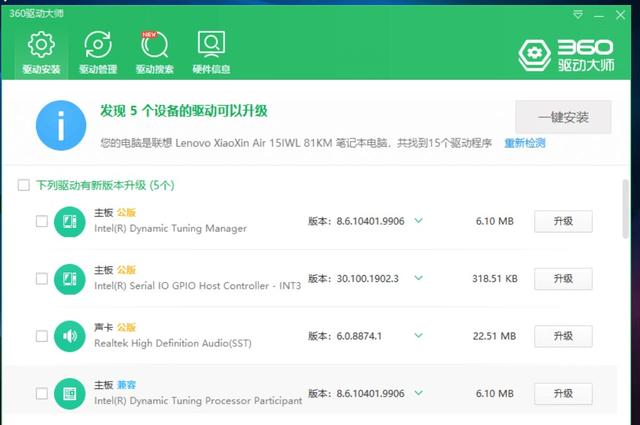Click the Serial IO GPIO Host Controller icon

point(70,279)
